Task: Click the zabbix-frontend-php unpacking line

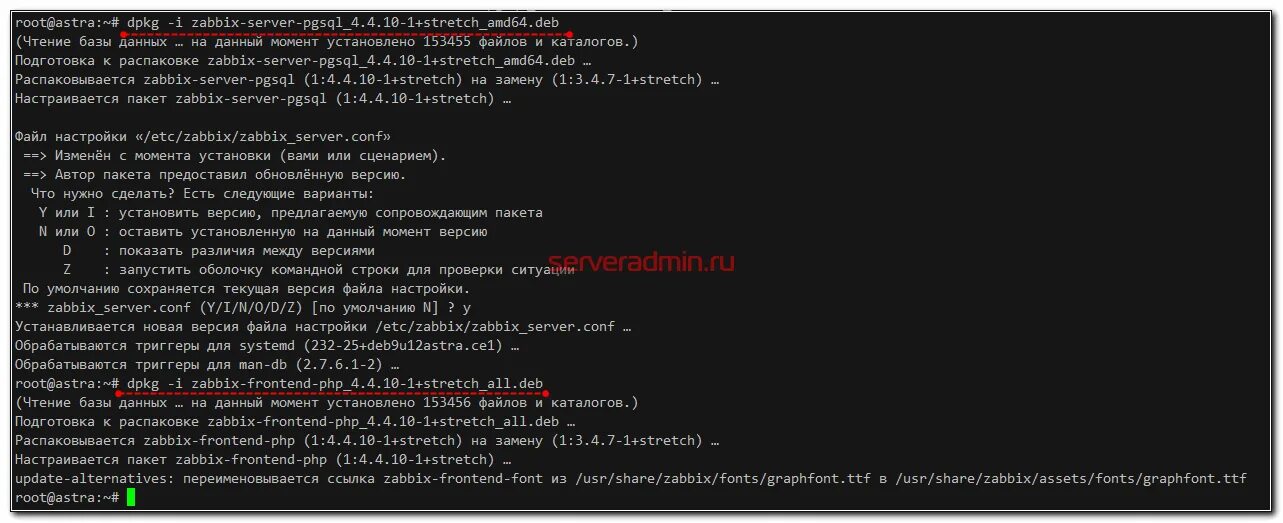Action: pos(367,441)
